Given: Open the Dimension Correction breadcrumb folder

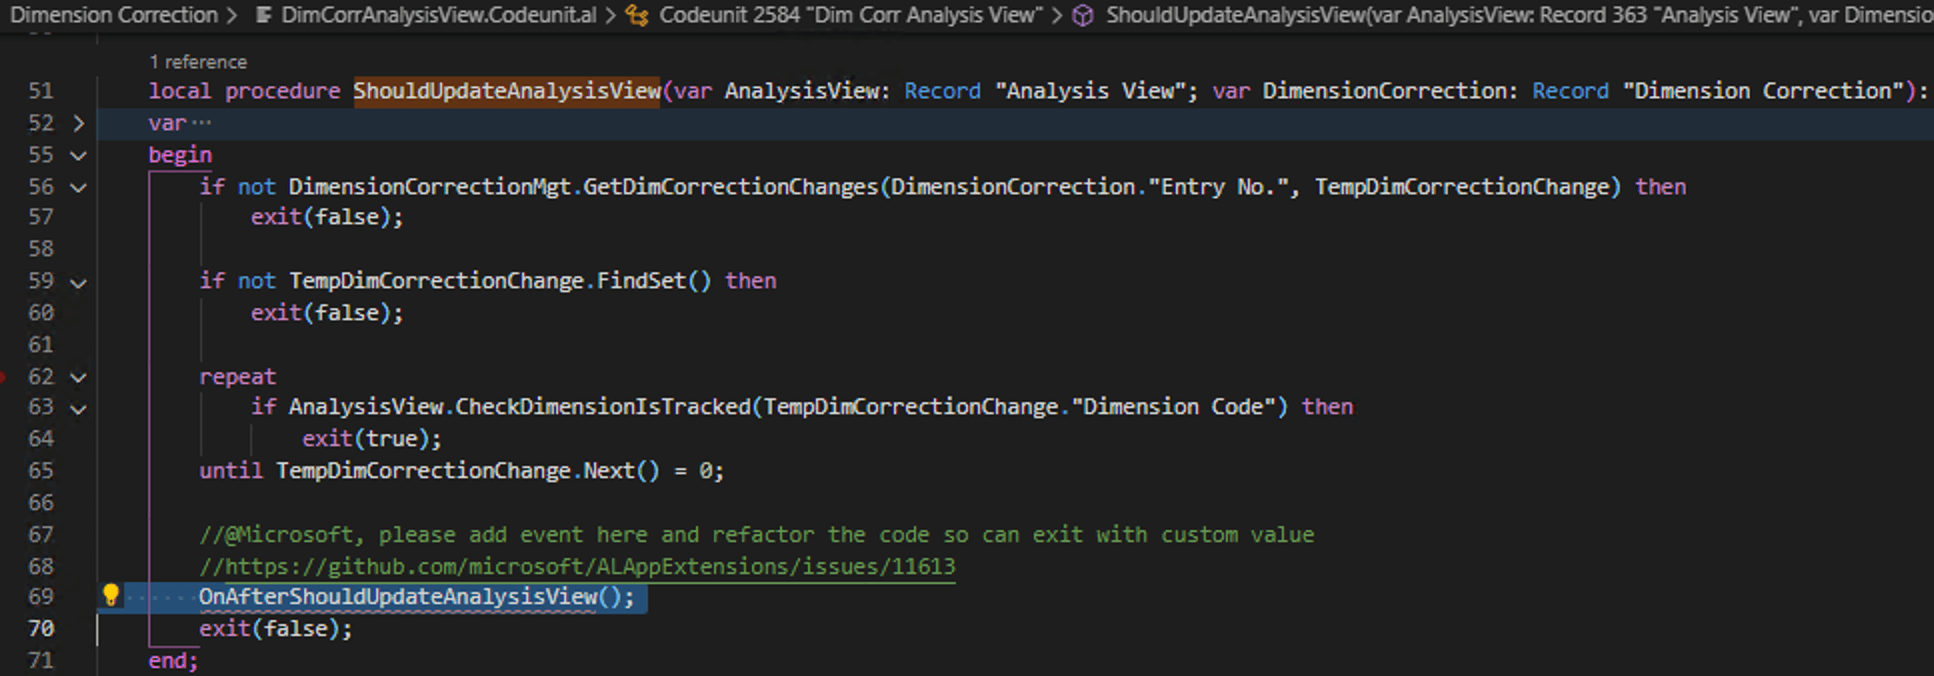Looking at the screenshot, I should coord(113,15).
